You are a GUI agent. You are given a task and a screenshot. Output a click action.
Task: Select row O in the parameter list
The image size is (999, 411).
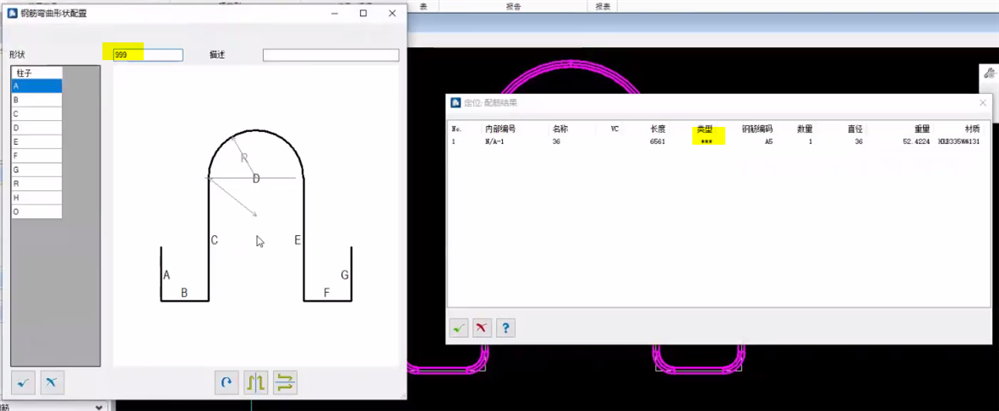point(37,212)
